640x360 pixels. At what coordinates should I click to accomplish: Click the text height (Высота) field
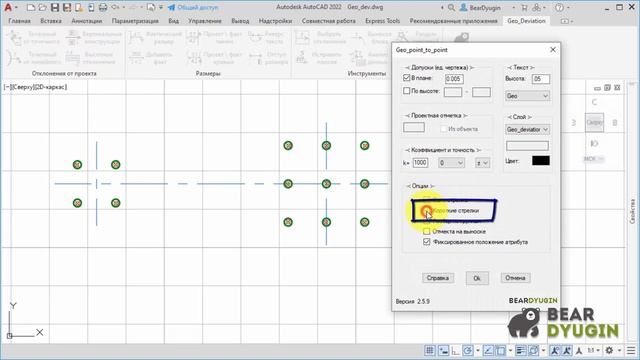(541, 79)
